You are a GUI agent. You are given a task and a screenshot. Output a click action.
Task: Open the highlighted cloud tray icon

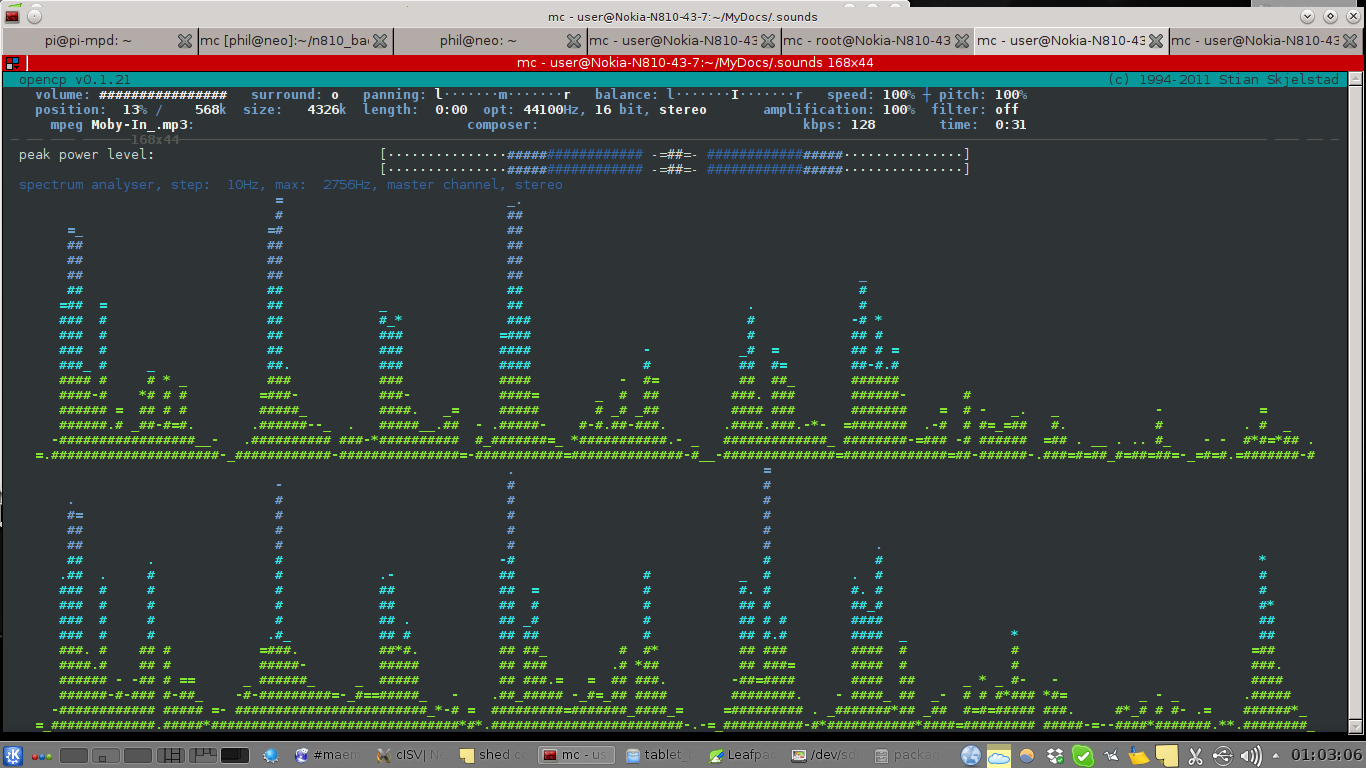click(999, 755)
